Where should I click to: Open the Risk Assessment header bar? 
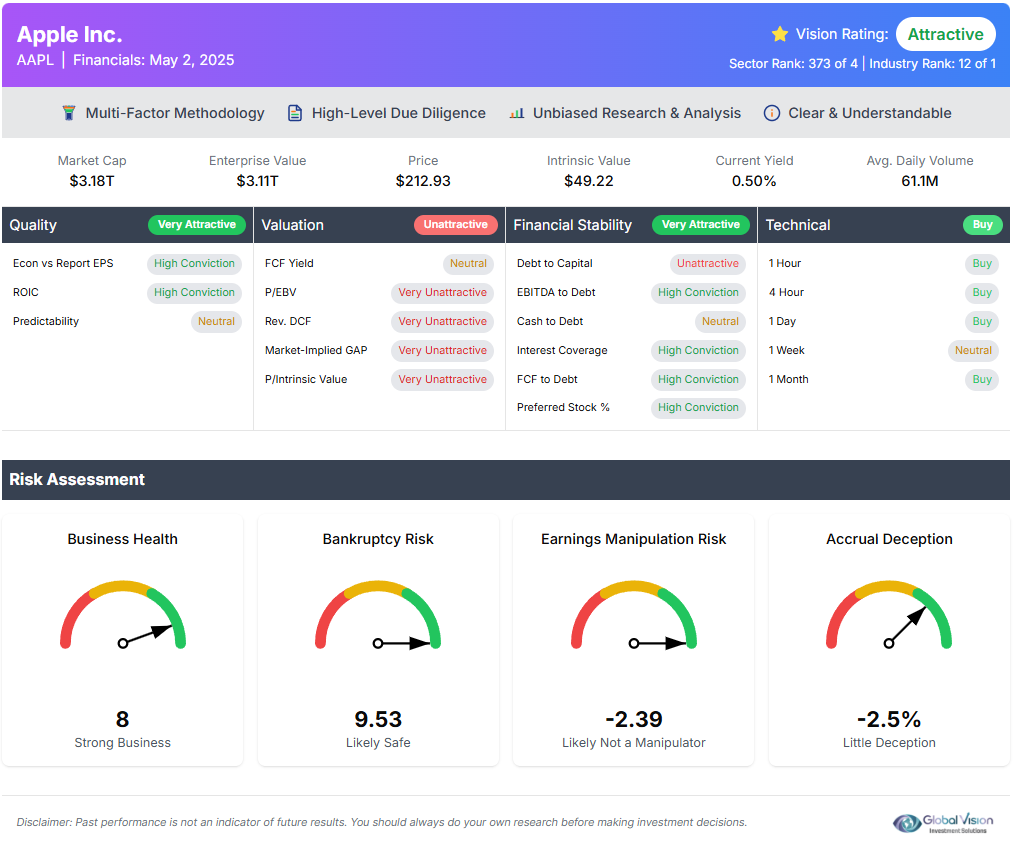click(506, 480)
